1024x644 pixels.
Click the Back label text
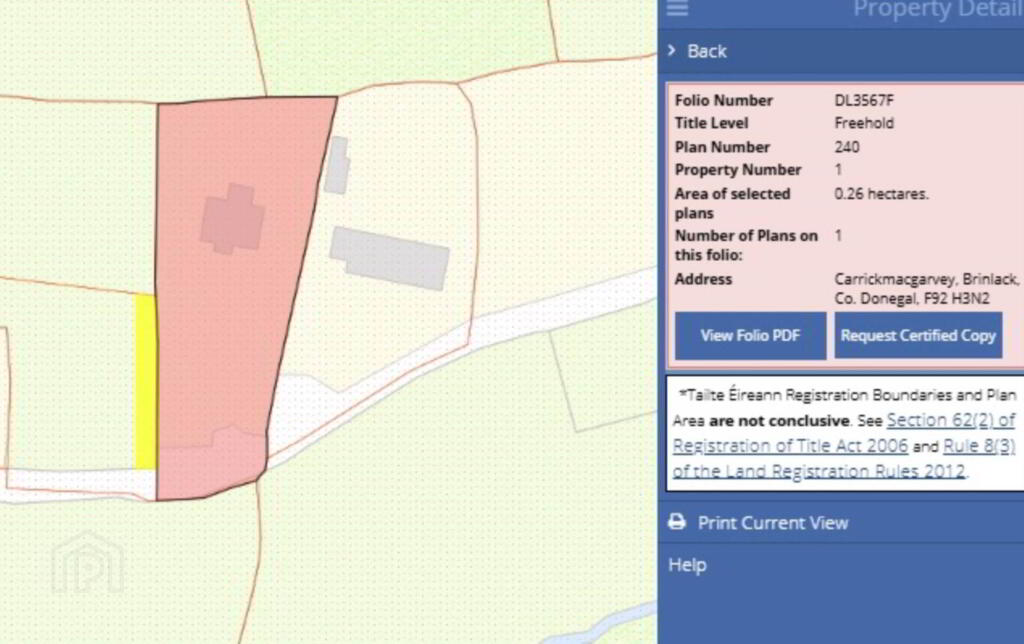tap(707, 51)
